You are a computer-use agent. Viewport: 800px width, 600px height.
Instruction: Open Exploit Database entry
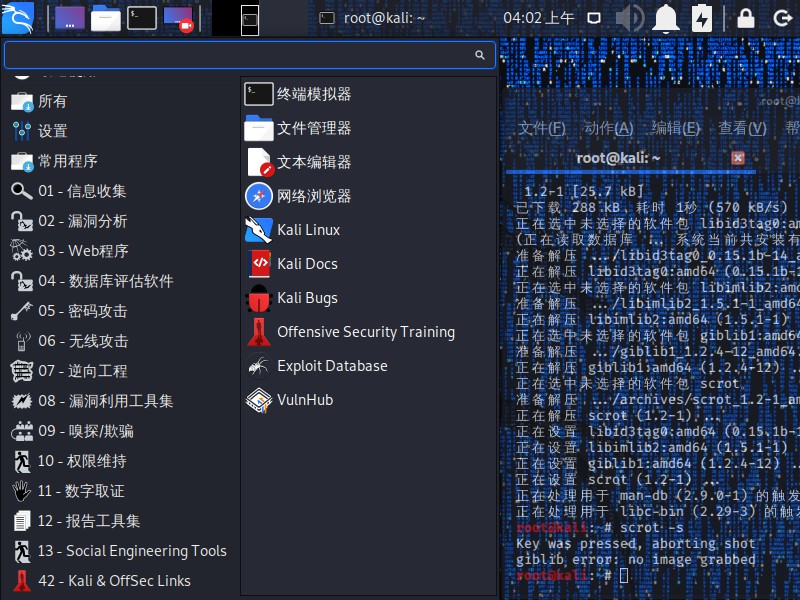(368, 366)
